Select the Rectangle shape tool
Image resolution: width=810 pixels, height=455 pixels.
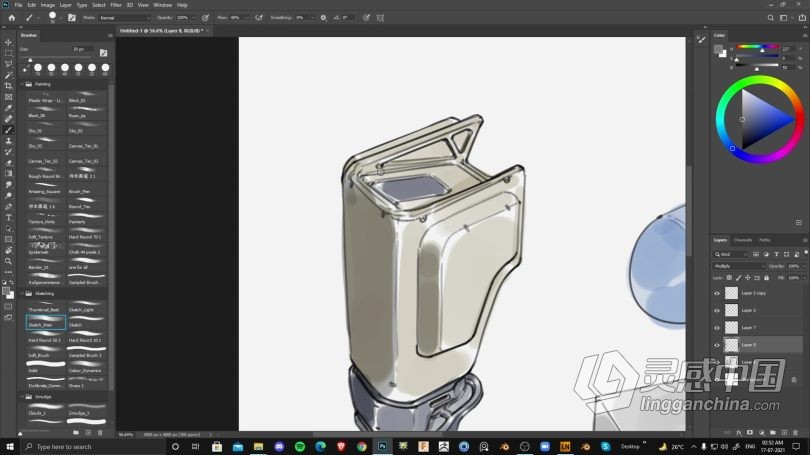click(8, 239)
